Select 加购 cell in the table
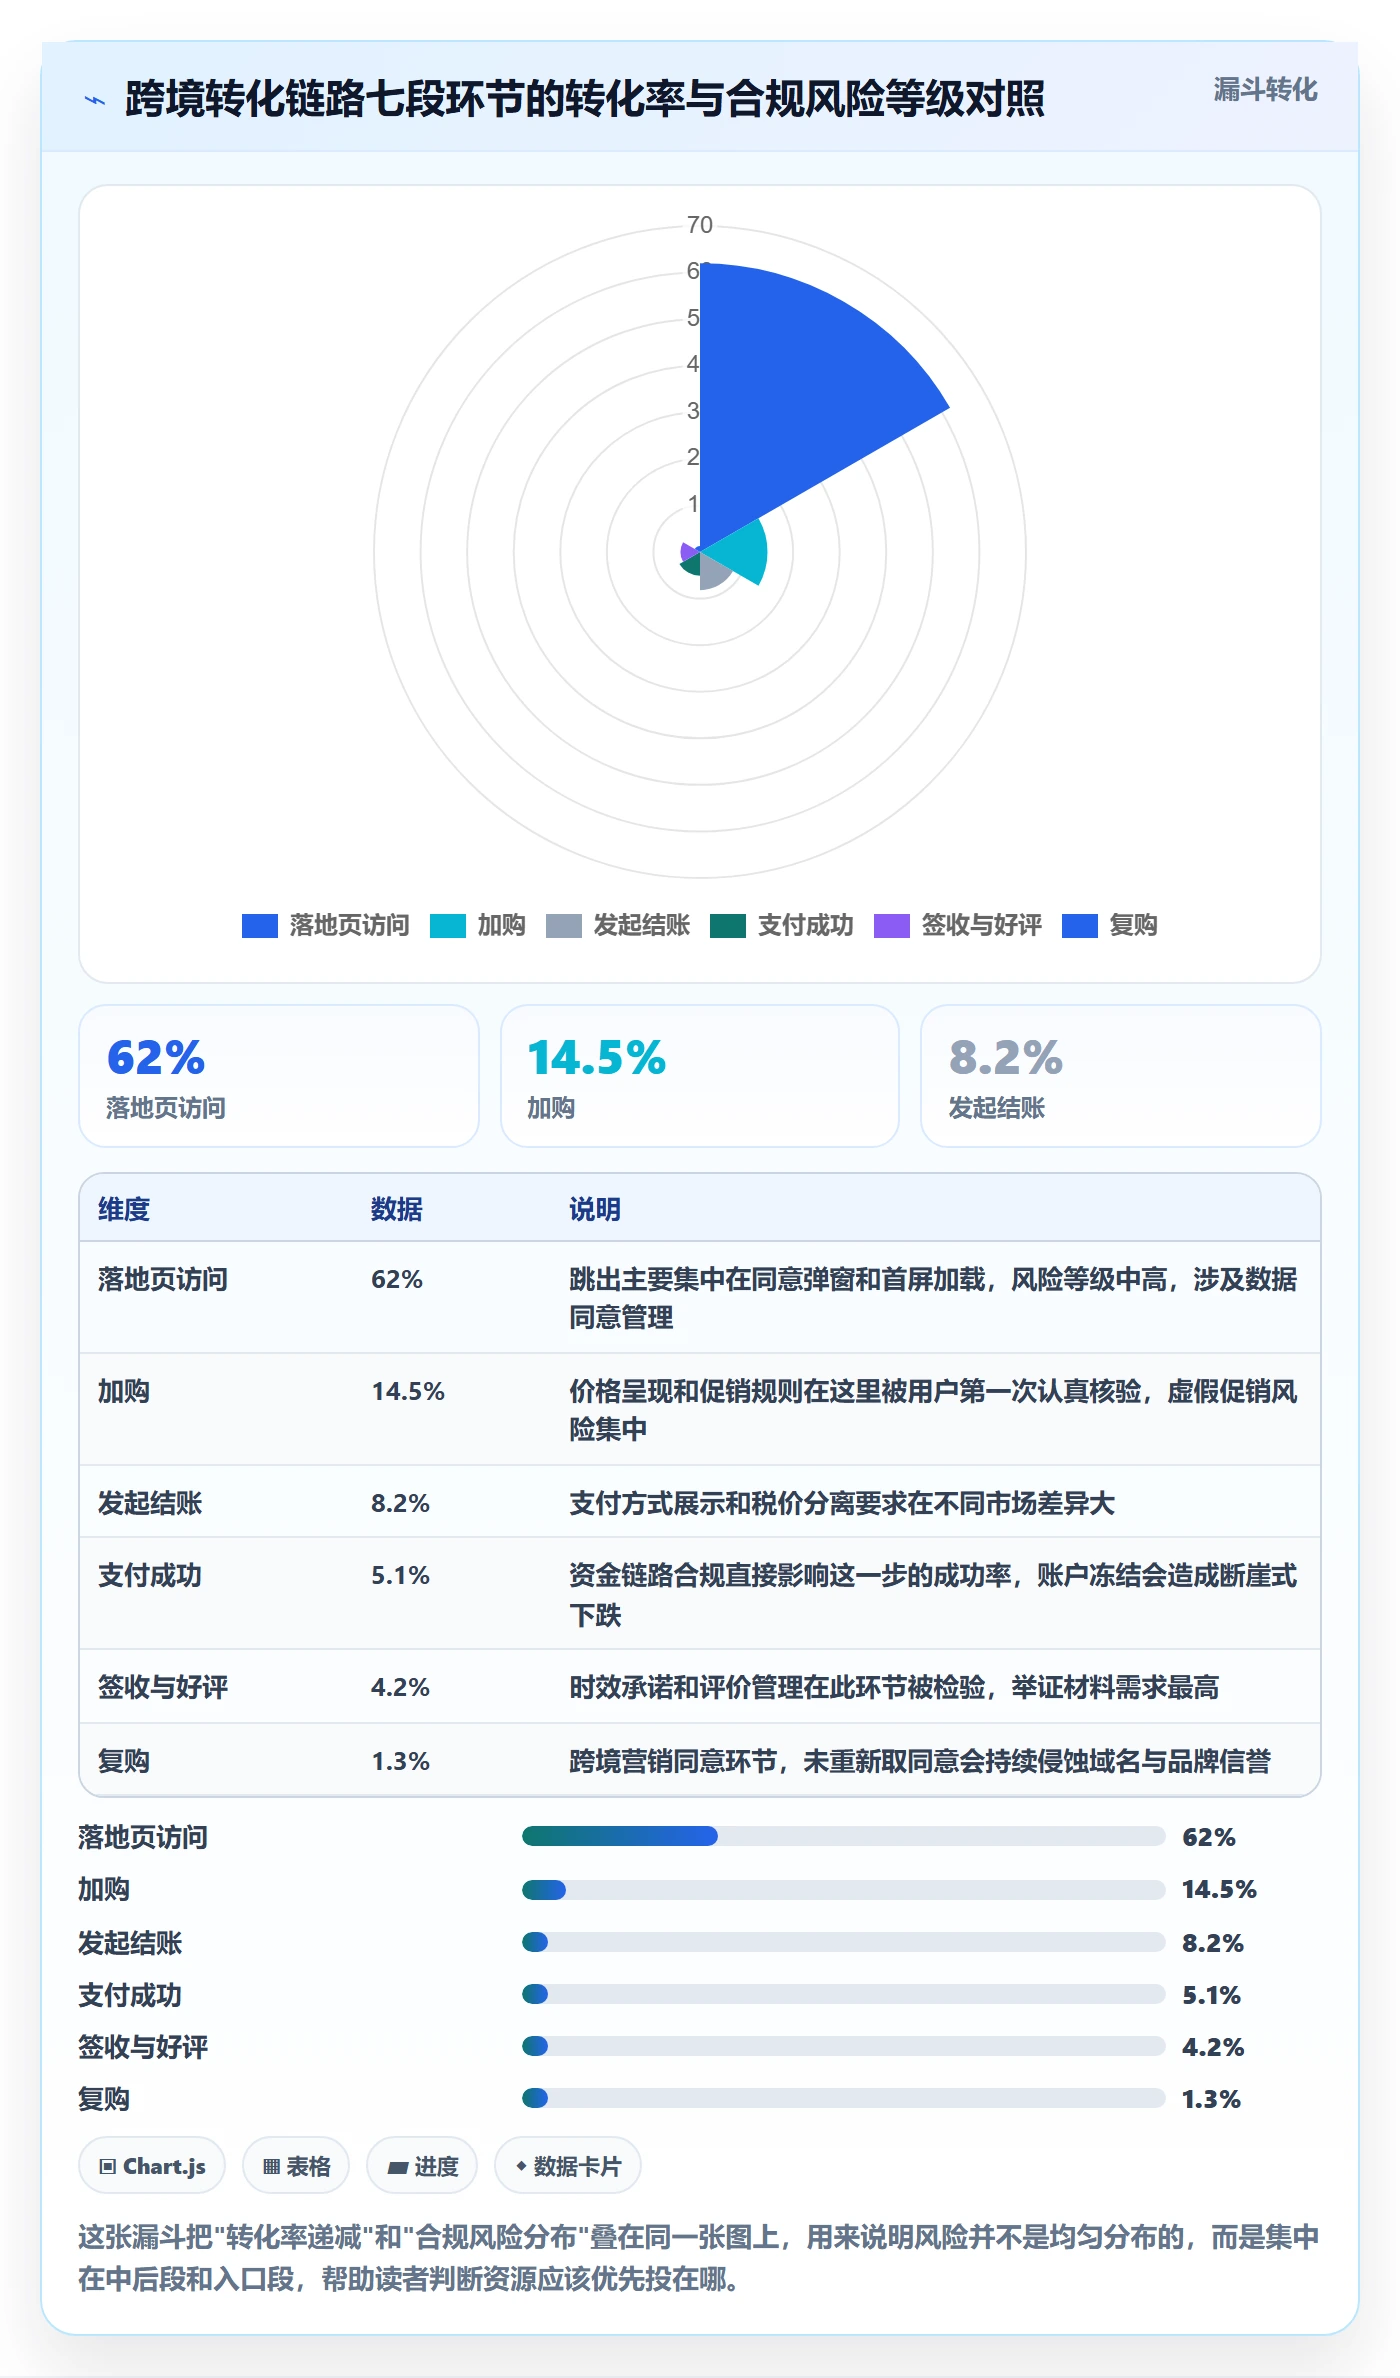 [x=124, y=1391]
